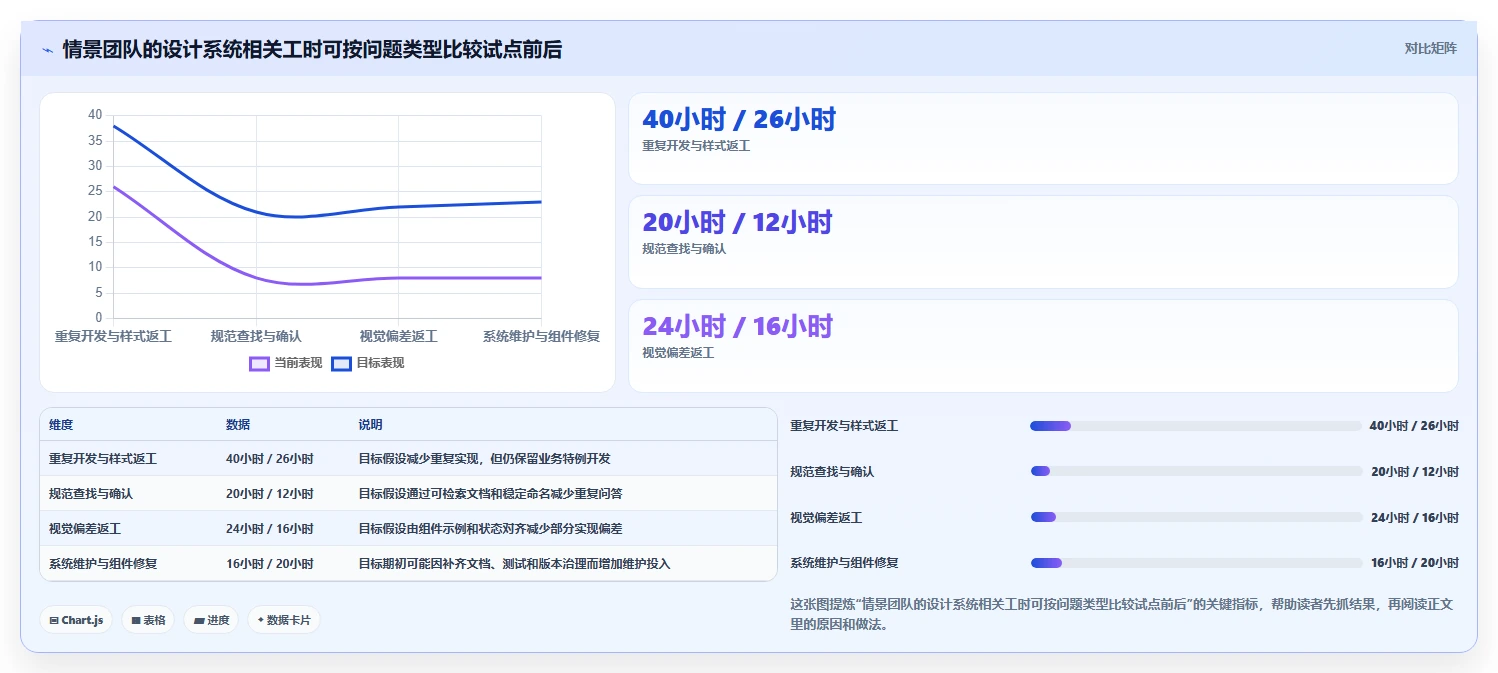The width and height of the screenshot is (1498, 673).
Task: Click the 系统维护与组件修复 progress bar
Action: 1196,563
